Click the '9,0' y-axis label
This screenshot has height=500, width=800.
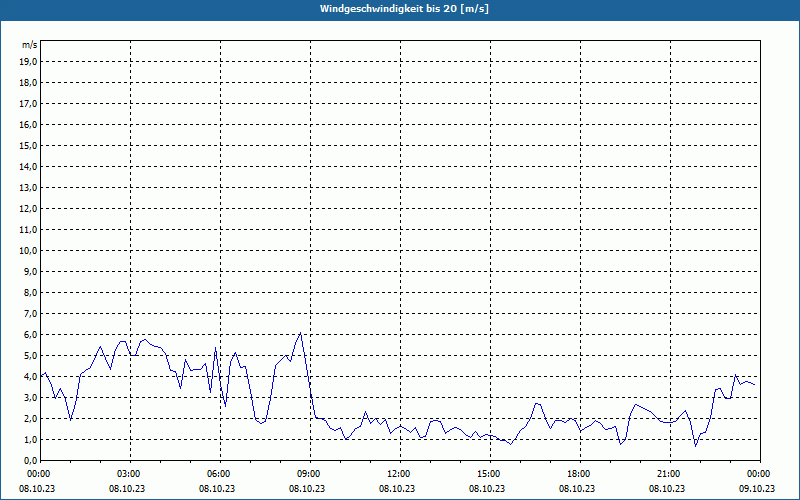(30, 271)
